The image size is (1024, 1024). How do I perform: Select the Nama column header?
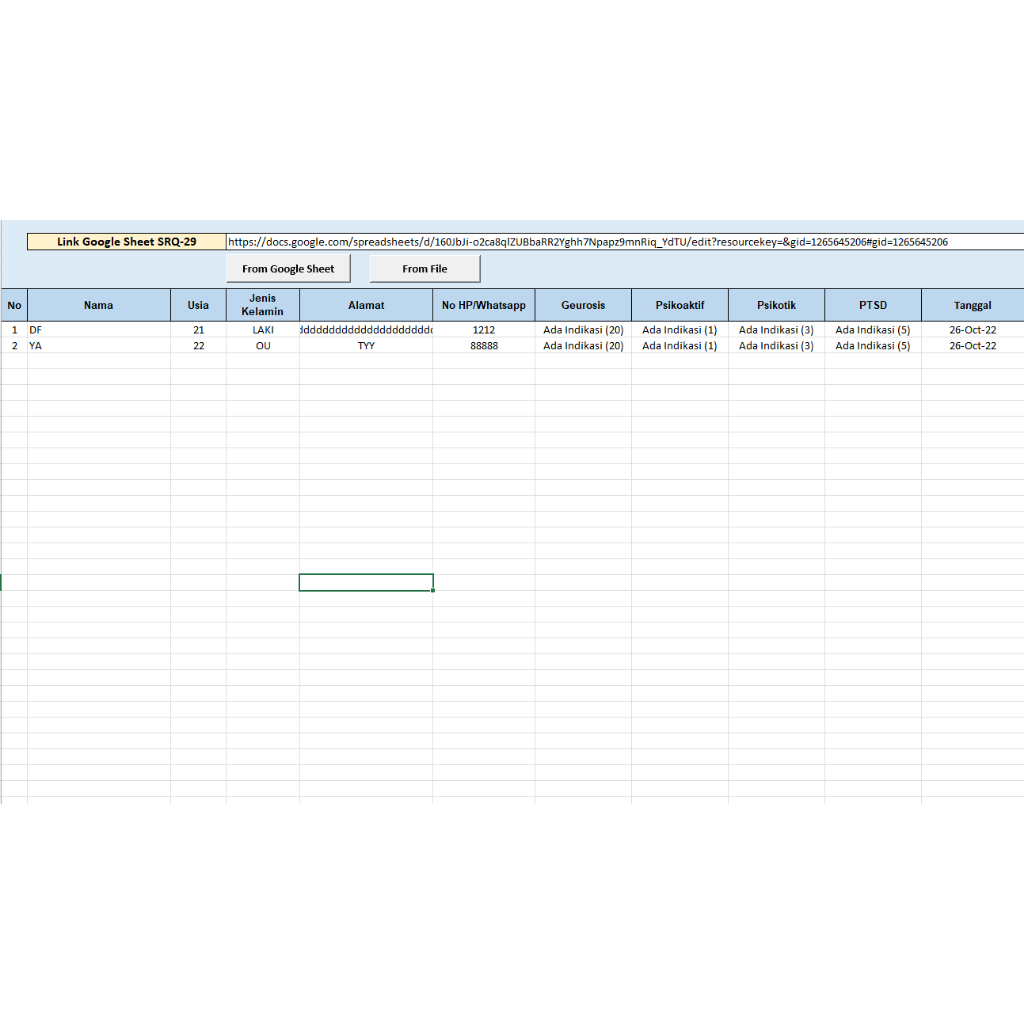tap(99, 305)
